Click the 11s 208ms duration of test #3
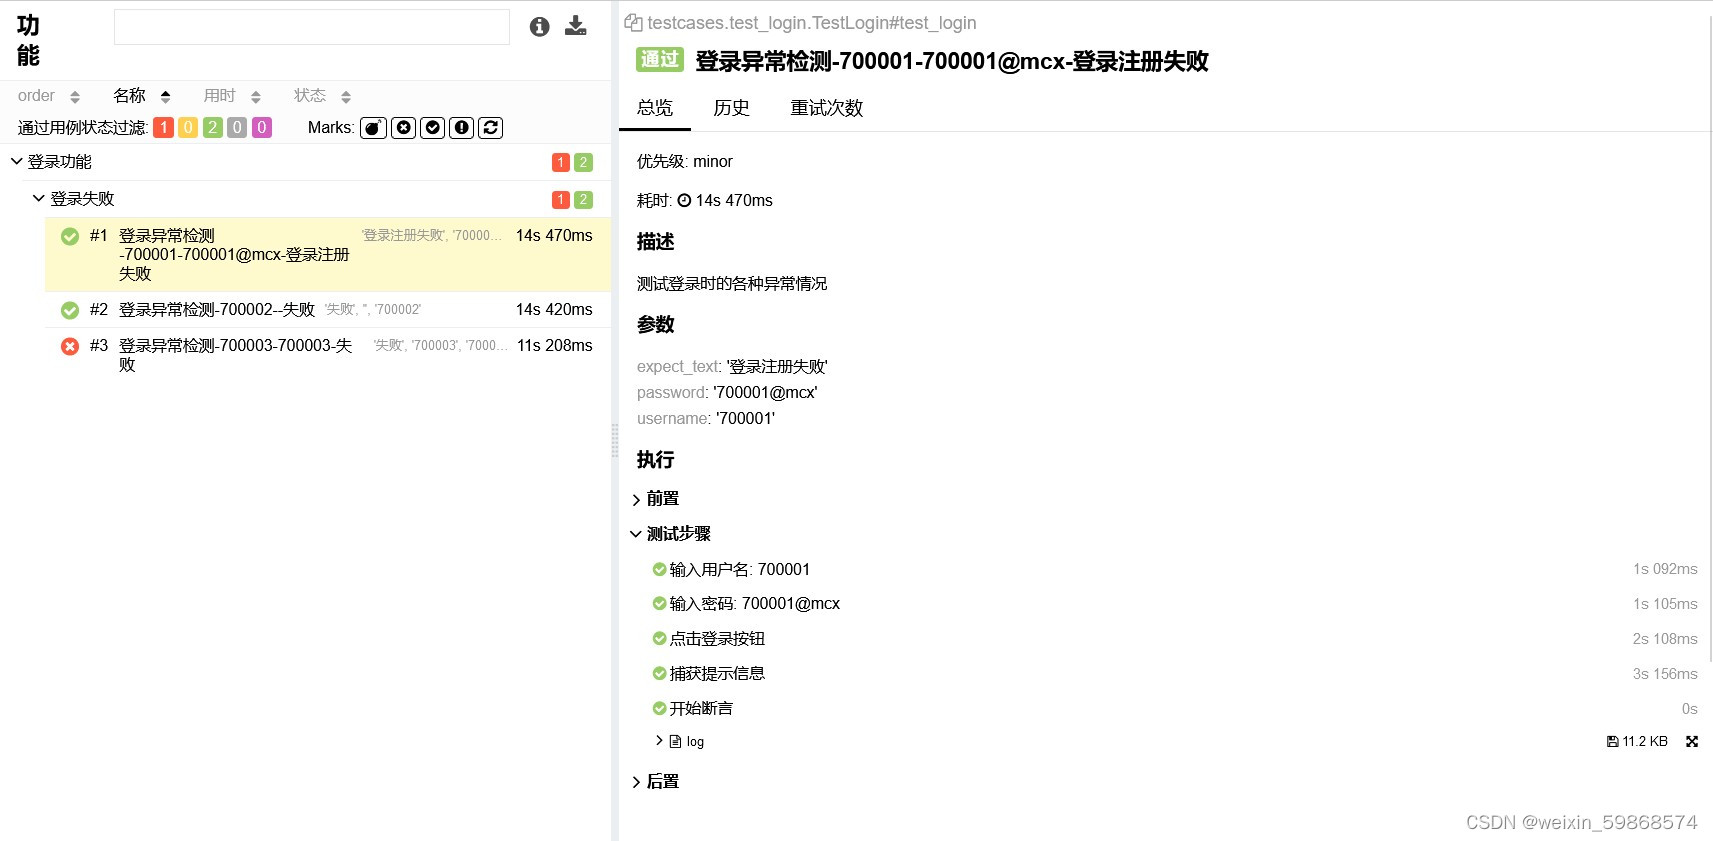1713x841 pixels. (x=555, y=346)
